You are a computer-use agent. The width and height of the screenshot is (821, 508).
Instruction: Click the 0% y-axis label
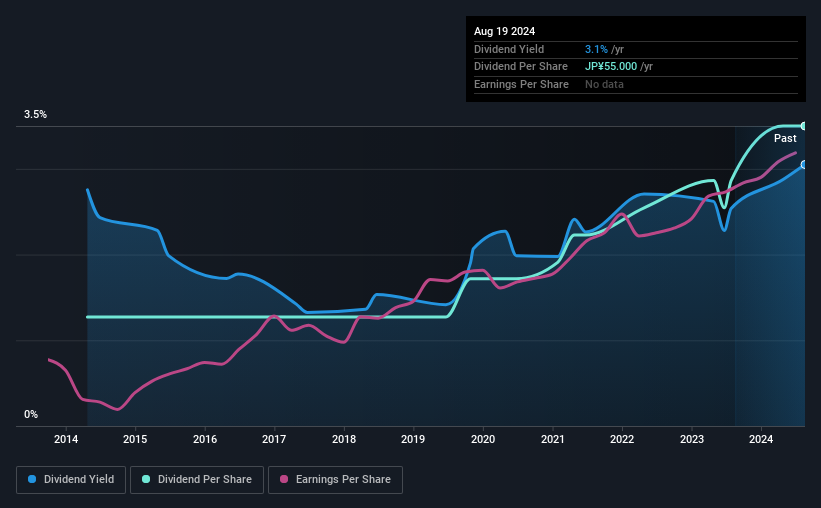(x=31, y=414)
